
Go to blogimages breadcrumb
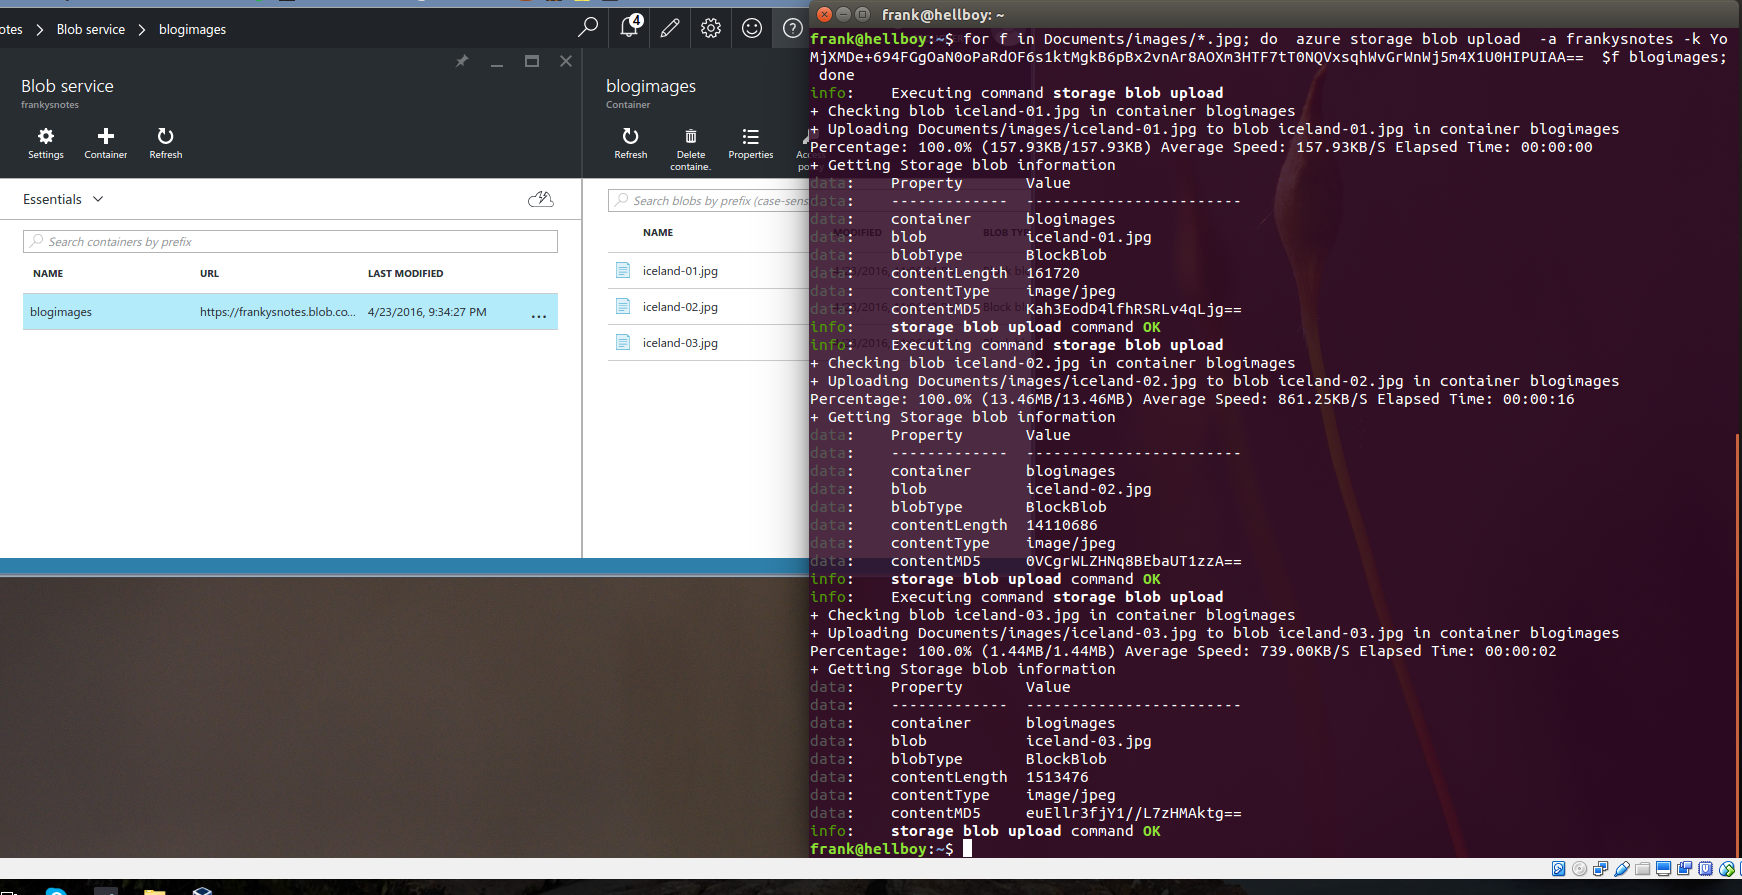pos(192,29)
